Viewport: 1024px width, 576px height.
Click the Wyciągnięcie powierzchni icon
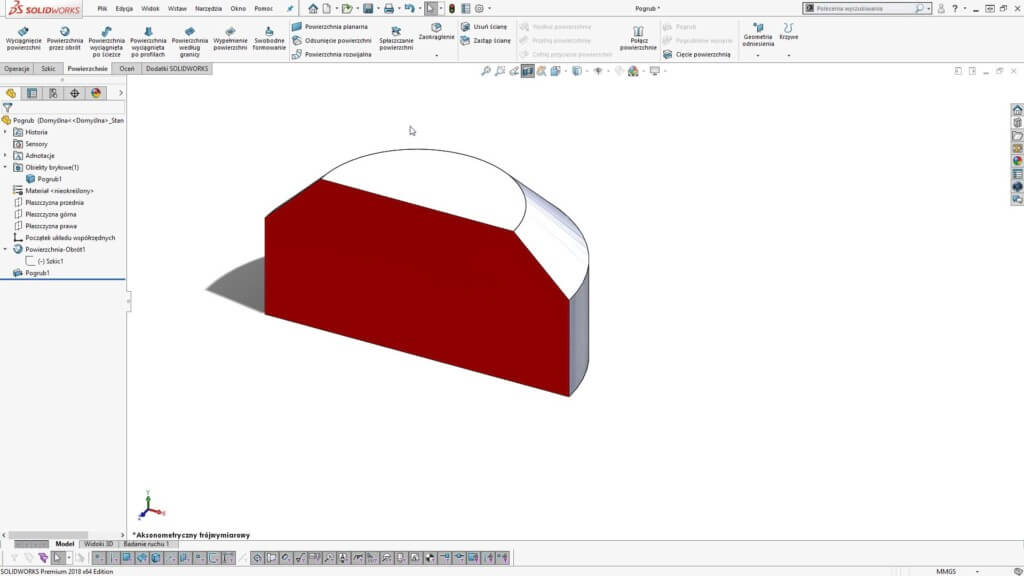point(24,39)
